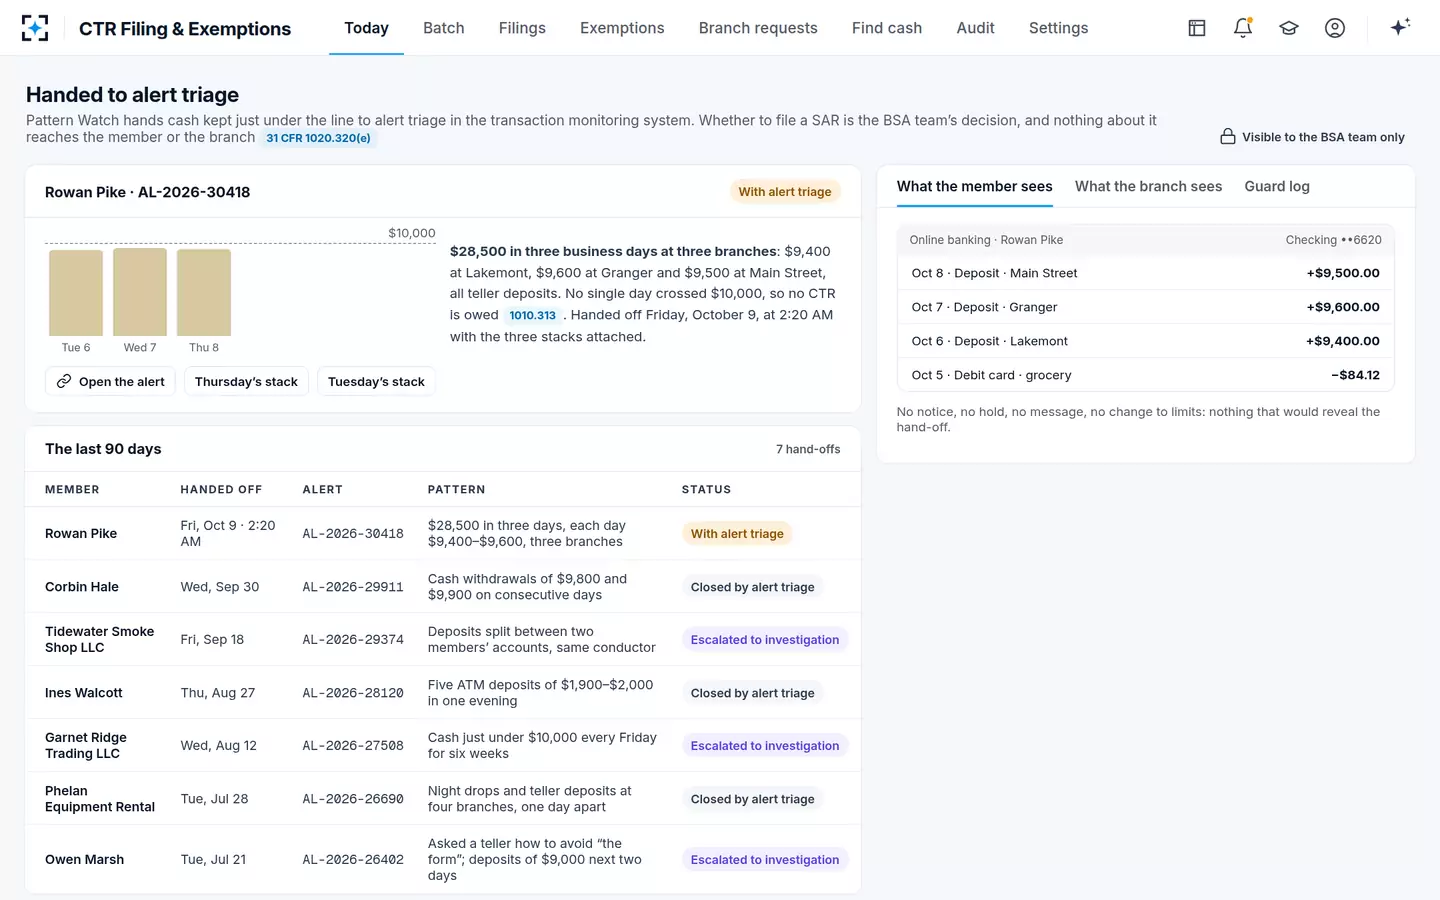Open Thursday's stack

coord(246,381)
